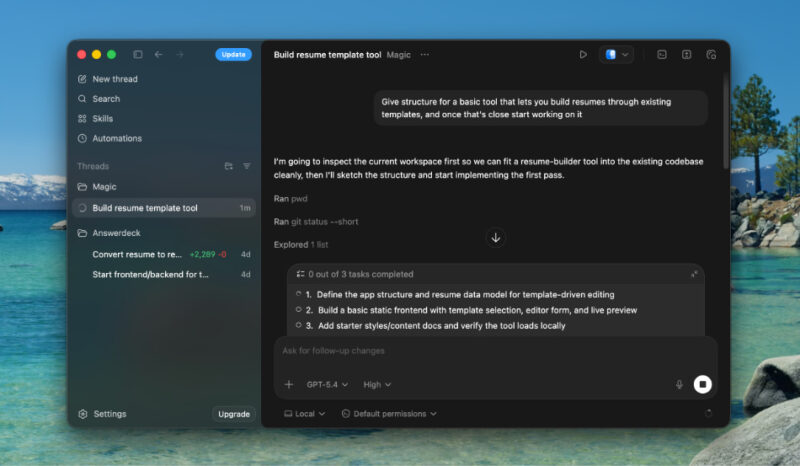
Task: Toggle the terminal panel icon
Action: [x=661, y=55]
